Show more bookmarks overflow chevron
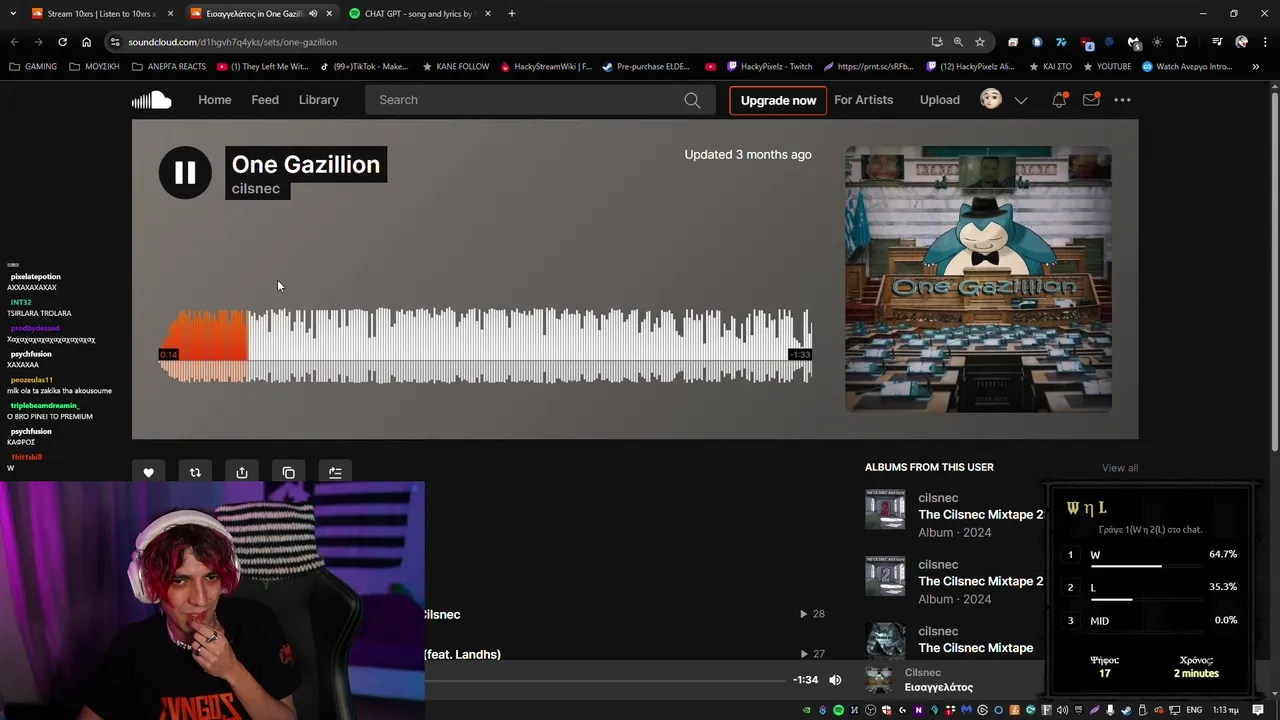Screen dimensions: 1280x720 click(1256, 67)
